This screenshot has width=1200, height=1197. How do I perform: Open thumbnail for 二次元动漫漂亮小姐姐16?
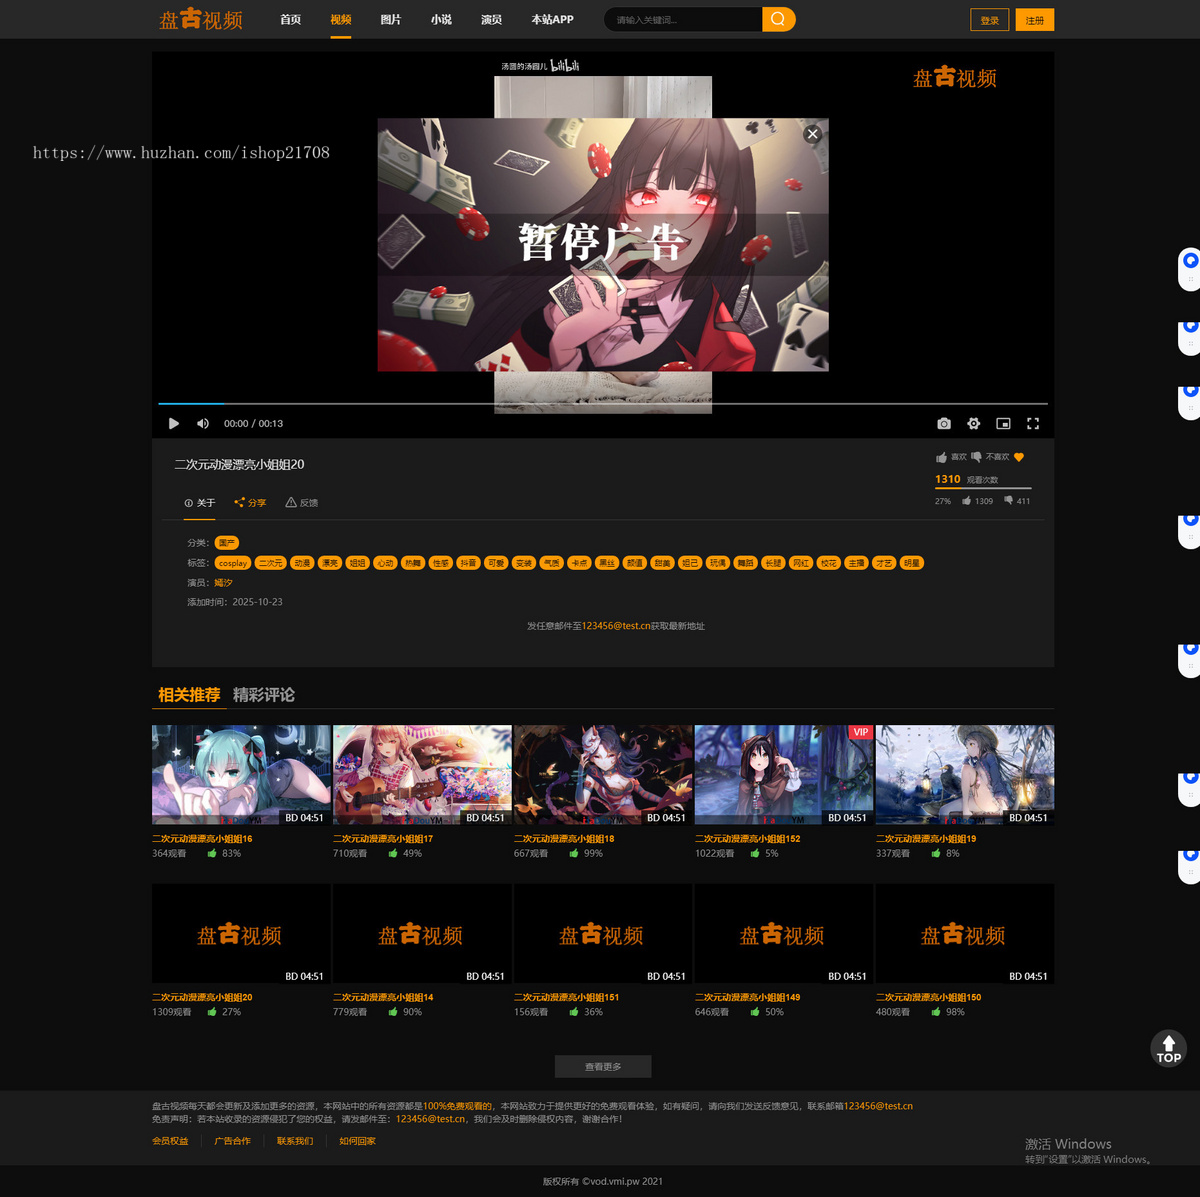point(241,775)
